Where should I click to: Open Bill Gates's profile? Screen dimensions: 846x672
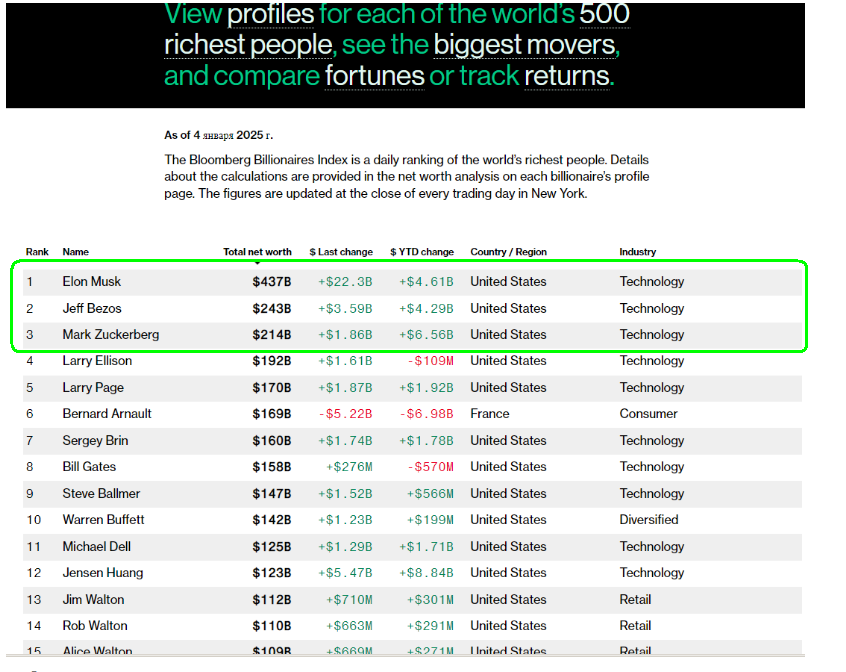(x=89, y=467)
